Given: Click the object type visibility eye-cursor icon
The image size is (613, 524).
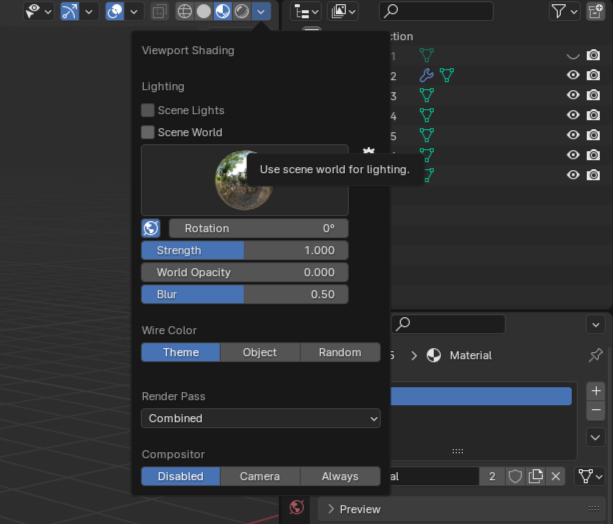Looking at the screenshot, I should [32, 11].
